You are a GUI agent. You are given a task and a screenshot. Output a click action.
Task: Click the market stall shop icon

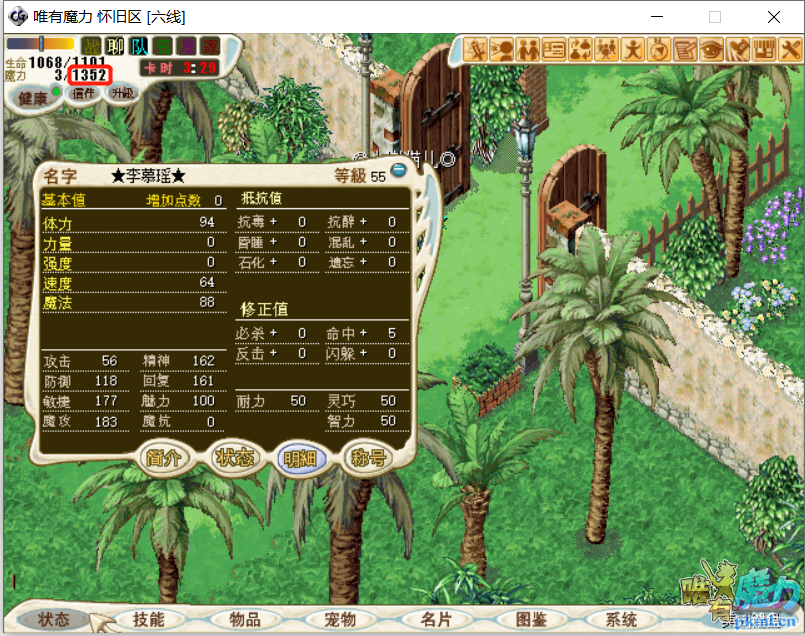tap(765, 49)
